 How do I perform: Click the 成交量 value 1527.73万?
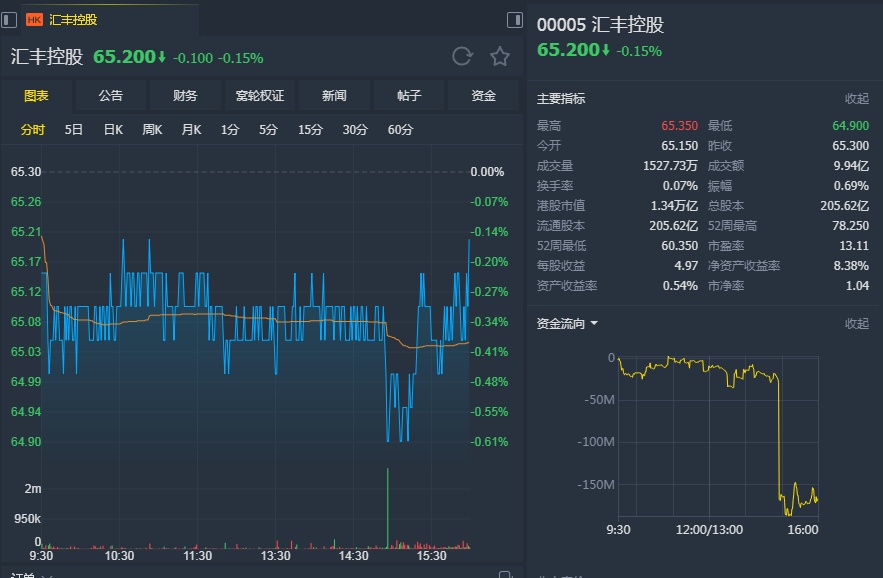(670, 166)
